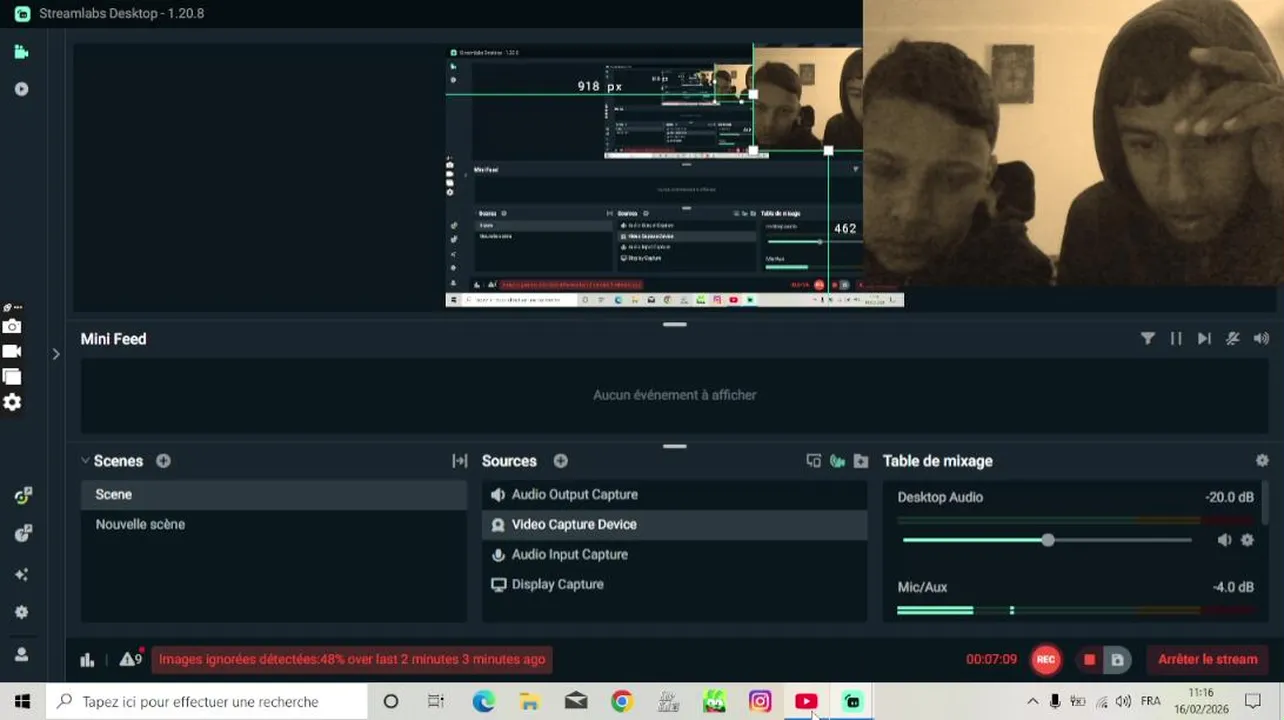Open the Mini Feed filter icon
Viewport: 1284px width, 720px height.
click(x=1148, y=339)
